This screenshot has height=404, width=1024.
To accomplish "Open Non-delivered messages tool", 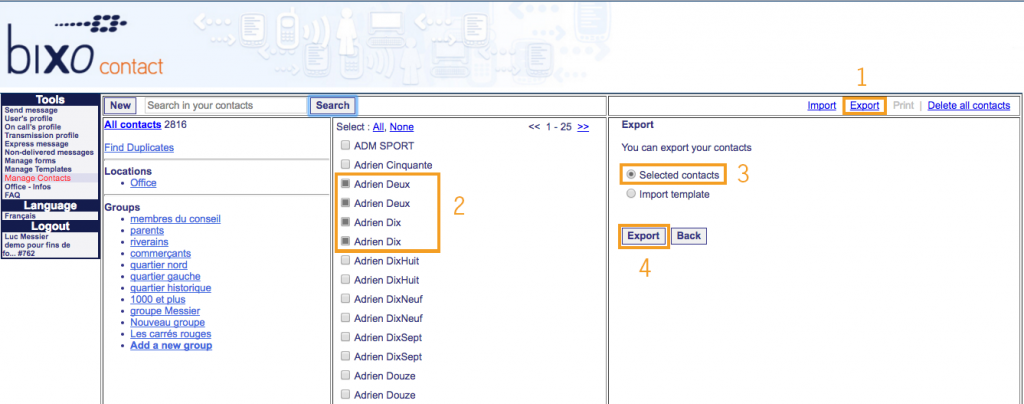I will pos(49,153).
